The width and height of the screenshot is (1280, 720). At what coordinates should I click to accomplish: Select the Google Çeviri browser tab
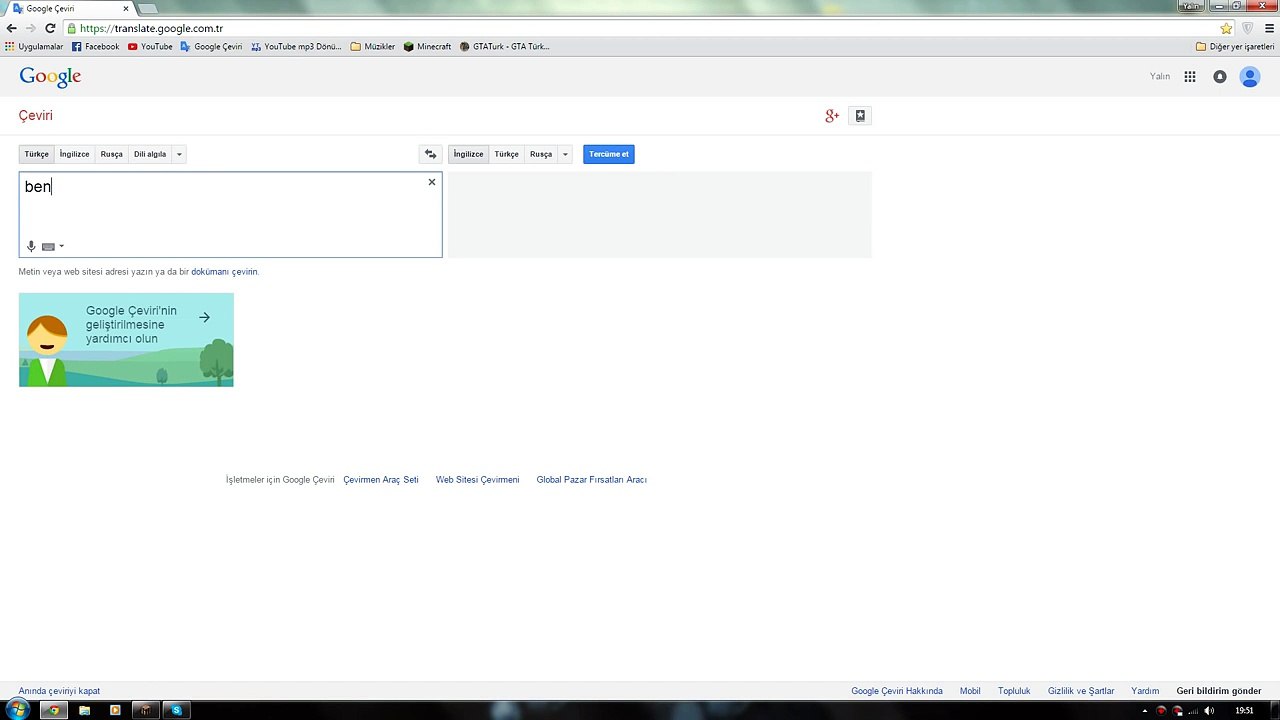[x=70, y=9]
